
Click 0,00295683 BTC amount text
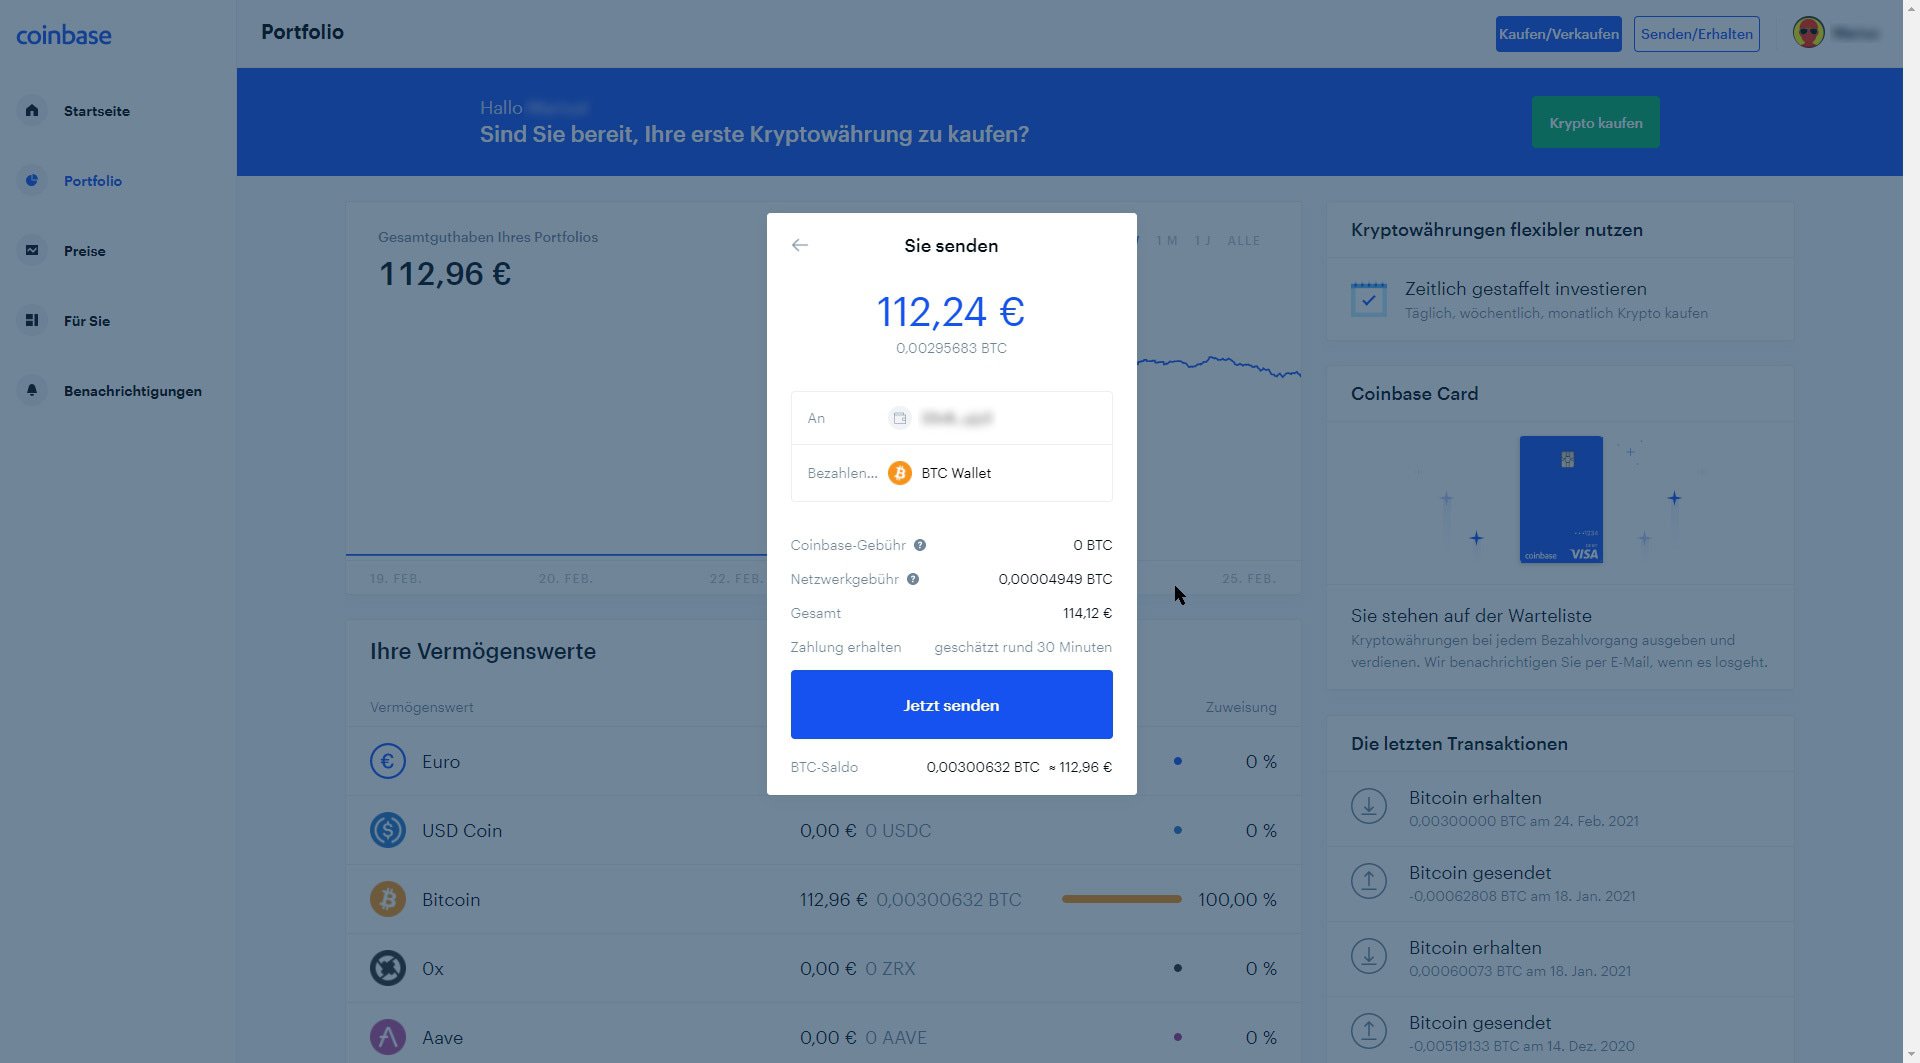[x=951, y=348]
